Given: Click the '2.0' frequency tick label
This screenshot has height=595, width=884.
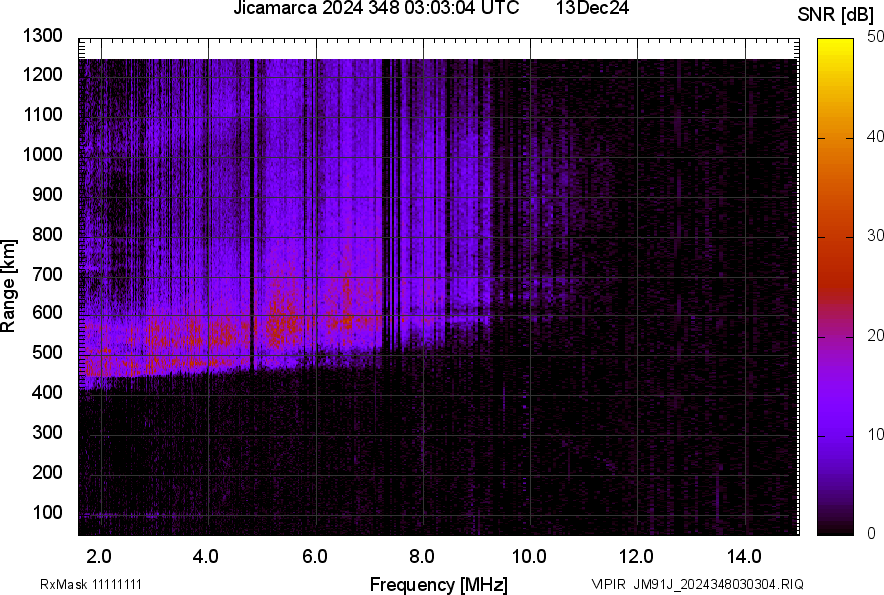Looking at the screenshot, I should point(100,556).
